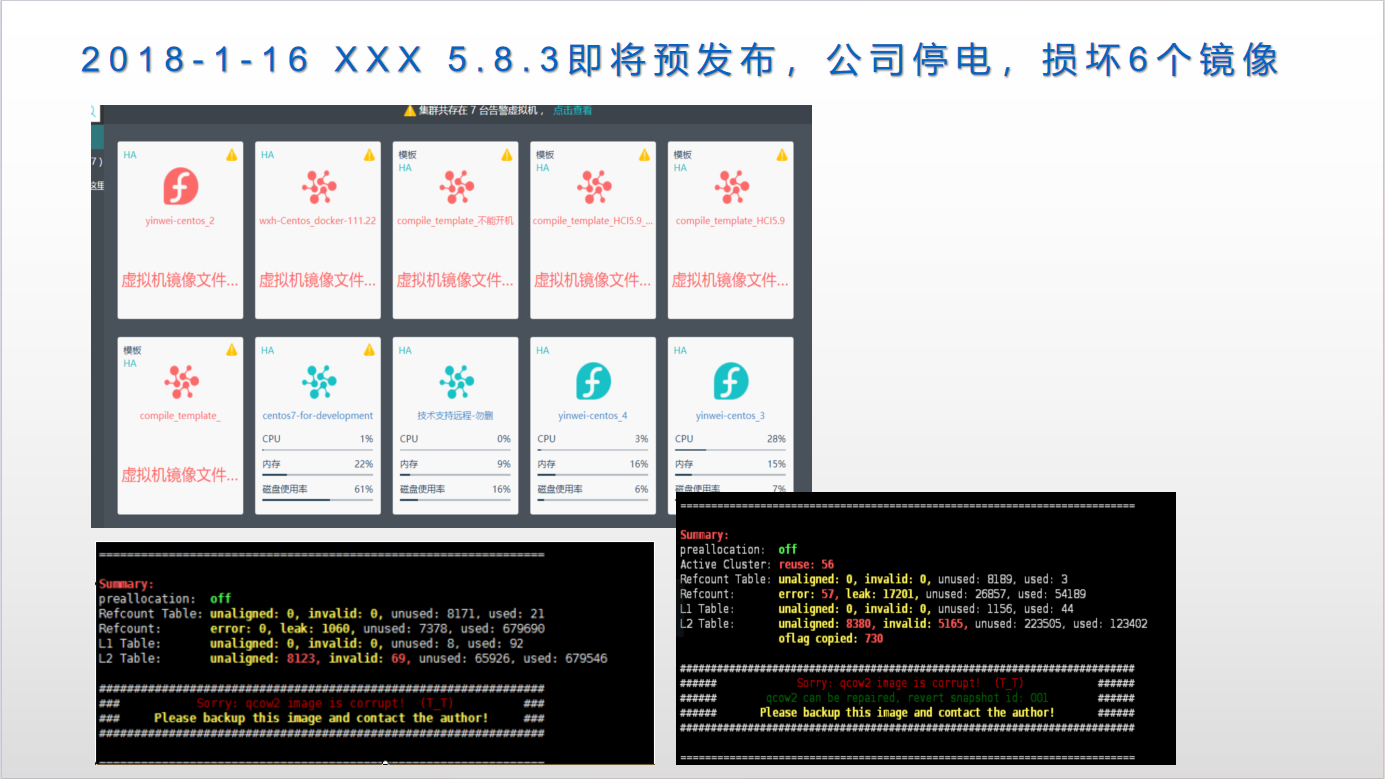Screen dimensions: 1385x779
Task: Click the CentOS cluster icon on wxh-Centos_docker-111.22
Action: point(318,186)
